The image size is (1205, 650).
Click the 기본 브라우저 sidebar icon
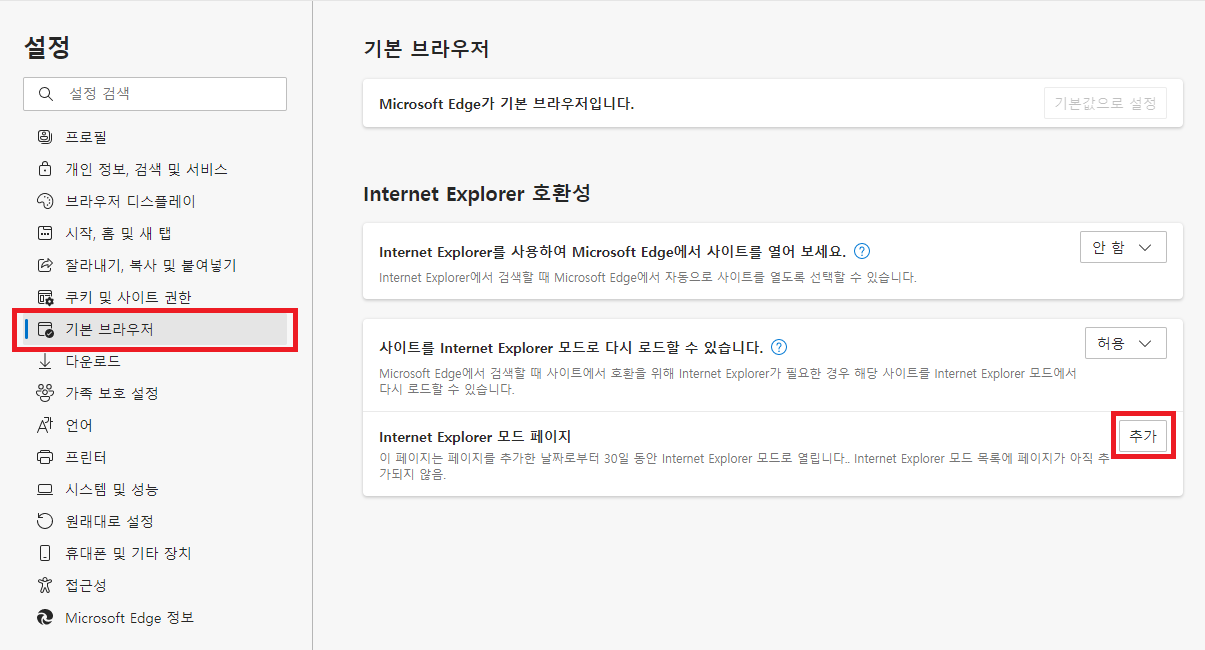44,329
